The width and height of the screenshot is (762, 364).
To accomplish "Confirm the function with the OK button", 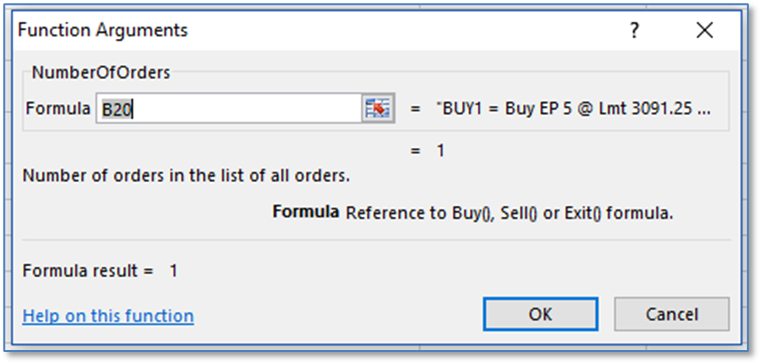I will pos(540,314).
